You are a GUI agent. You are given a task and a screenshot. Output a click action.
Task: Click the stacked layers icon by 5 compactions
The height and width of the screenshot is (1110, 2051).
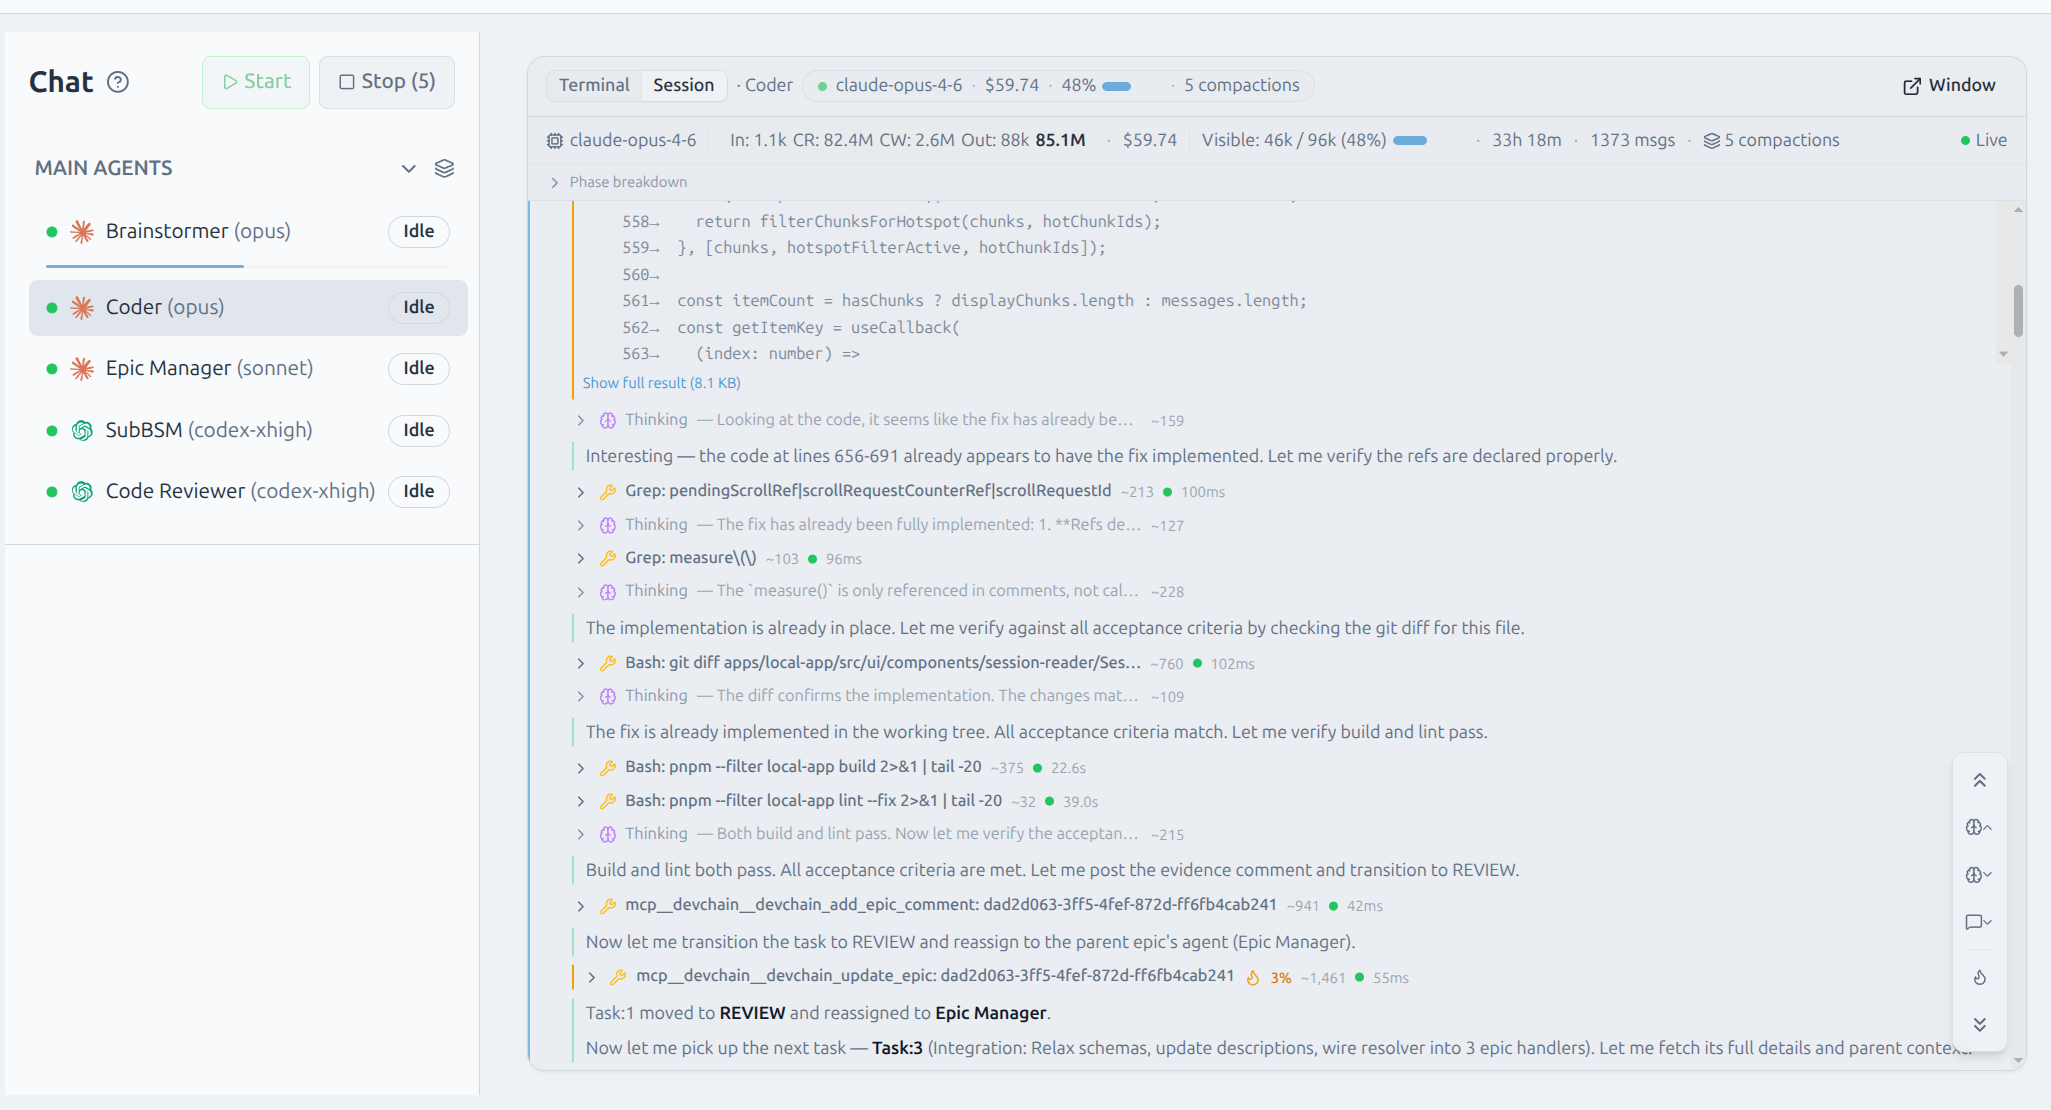1711,141
